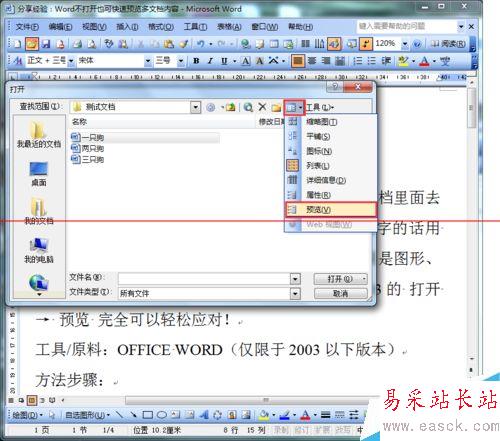Click the Line Color pen in drawing toolbar
The width and height of the screenshot is (500, 441).
pos(284,415)
